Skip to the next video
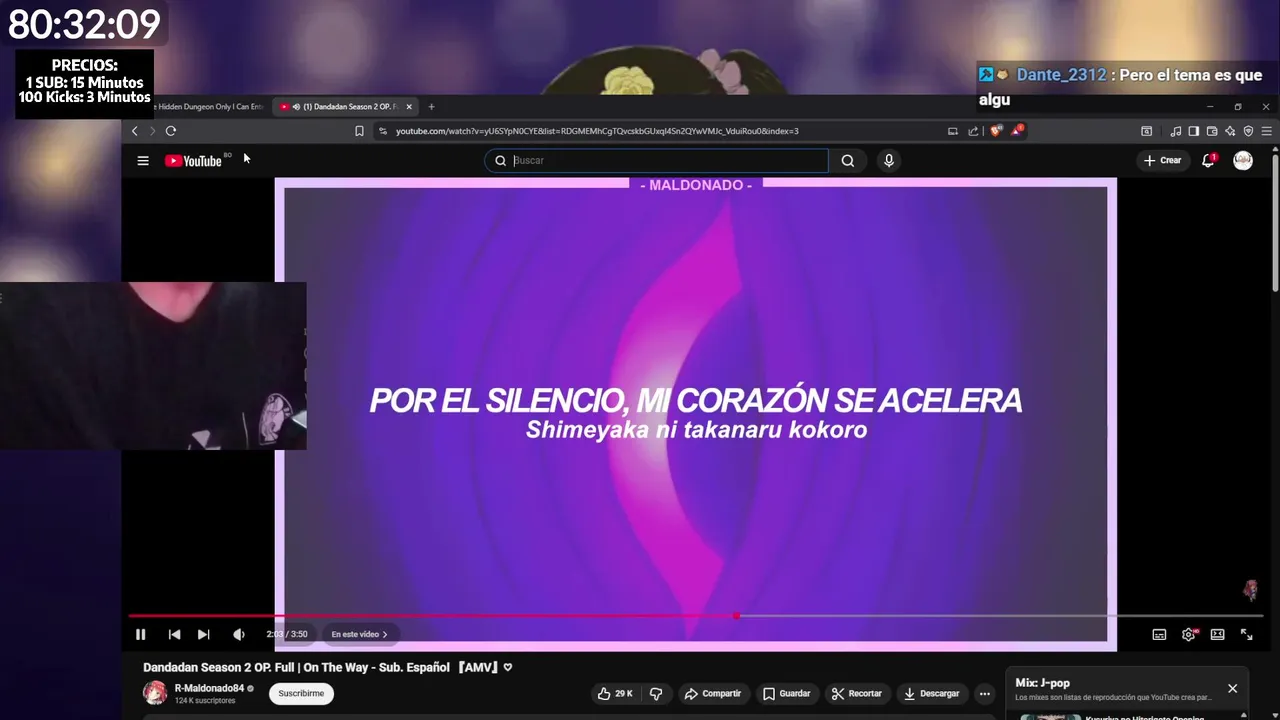The width and height of the screenshot is (1280, 720). click(204, 634)
